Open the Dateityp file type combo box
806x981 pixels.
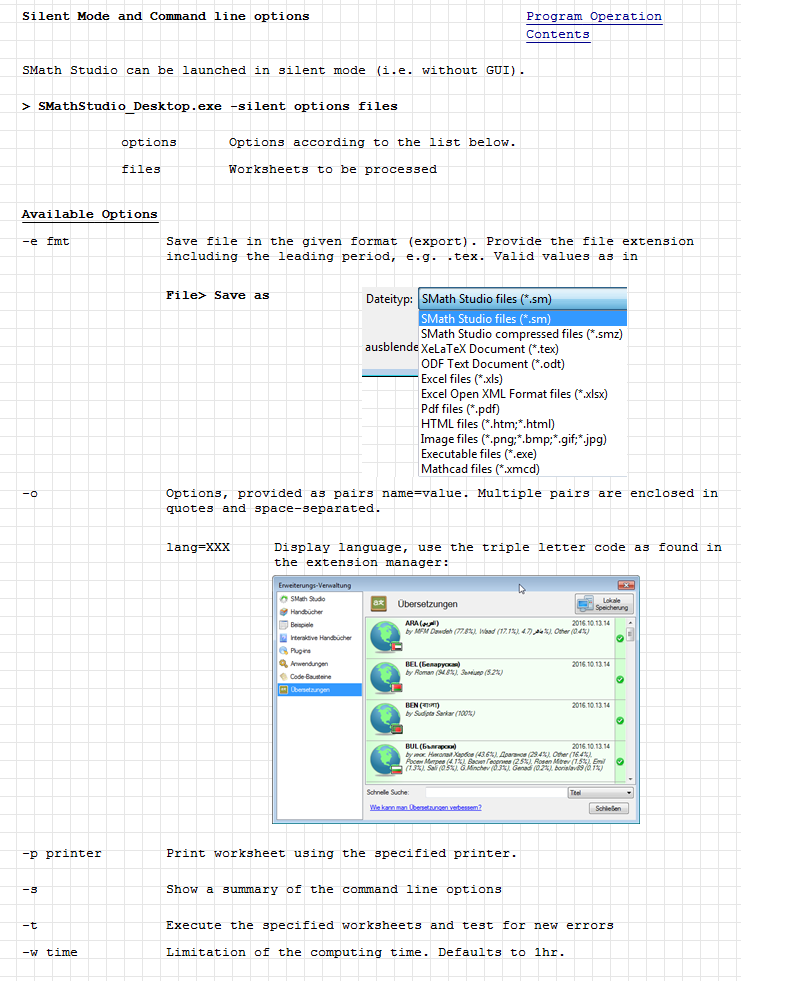point(522,299)
